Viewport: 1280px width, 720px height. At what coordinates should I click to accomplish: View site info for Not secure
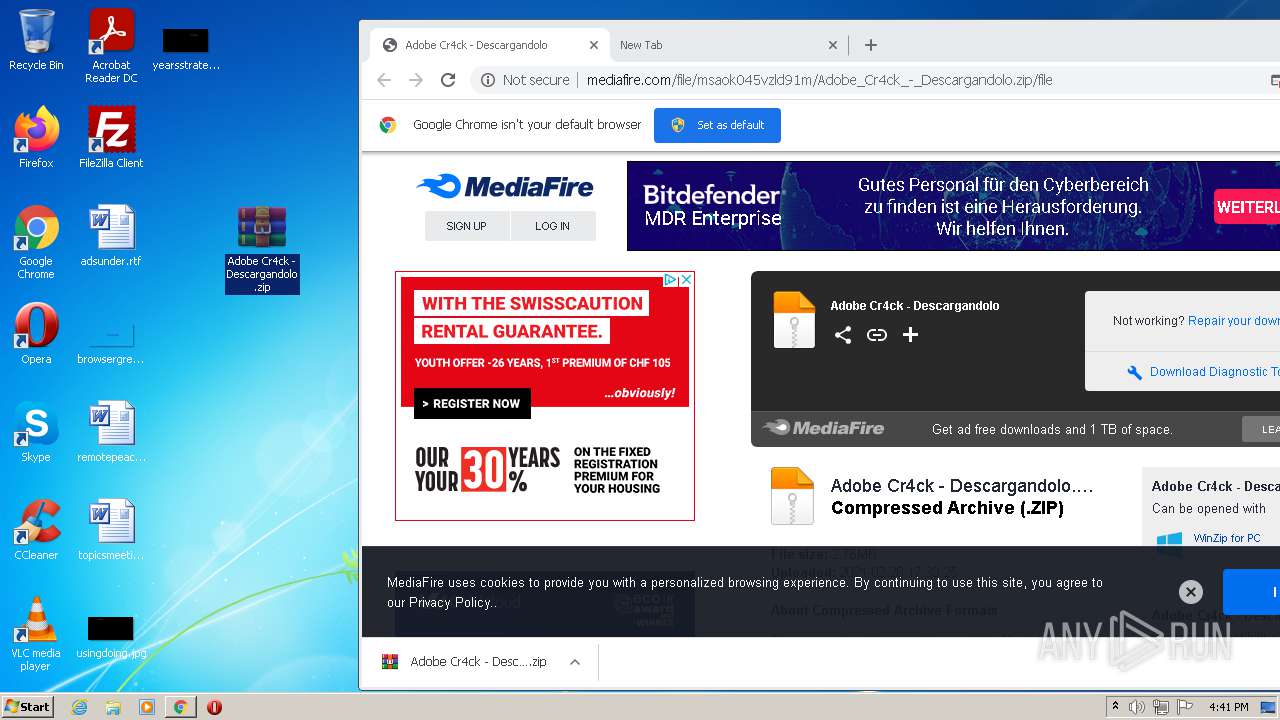tap(525, 80)
